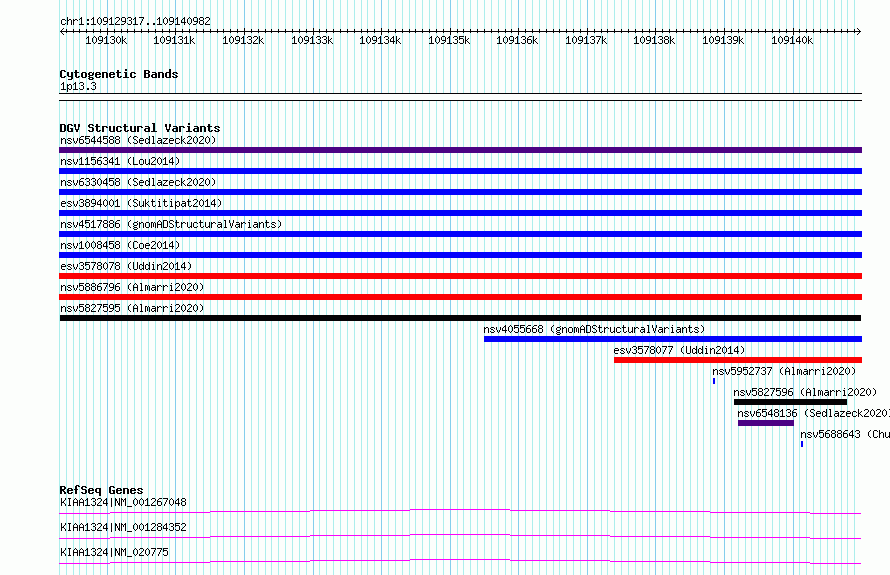Open the nsv6330458 (Sedlazeck2020) label
Screen dimensions: 890x575
(138, 182)
